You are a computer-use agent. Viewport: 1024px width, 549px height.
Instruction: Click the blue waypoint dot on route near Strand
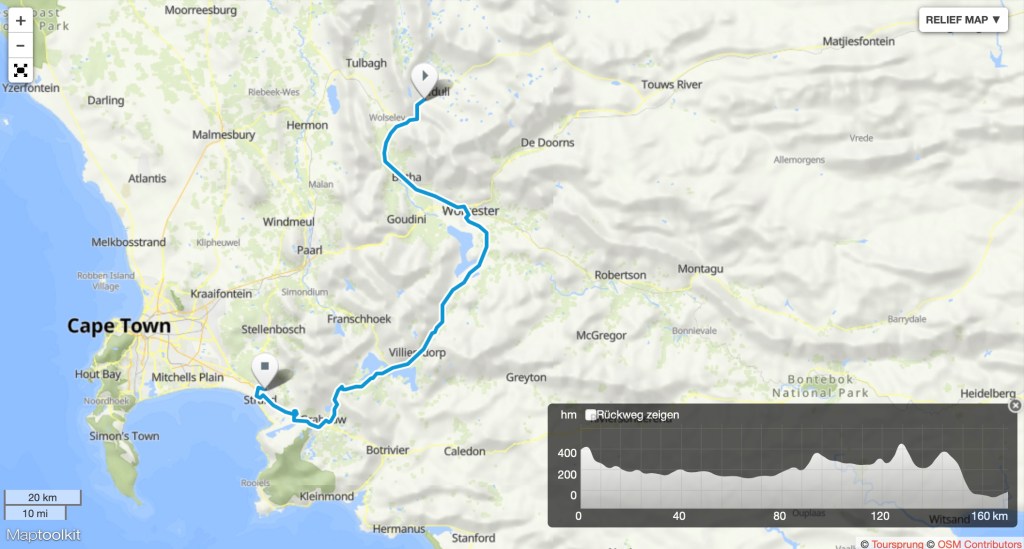click(x=295, y=413)
